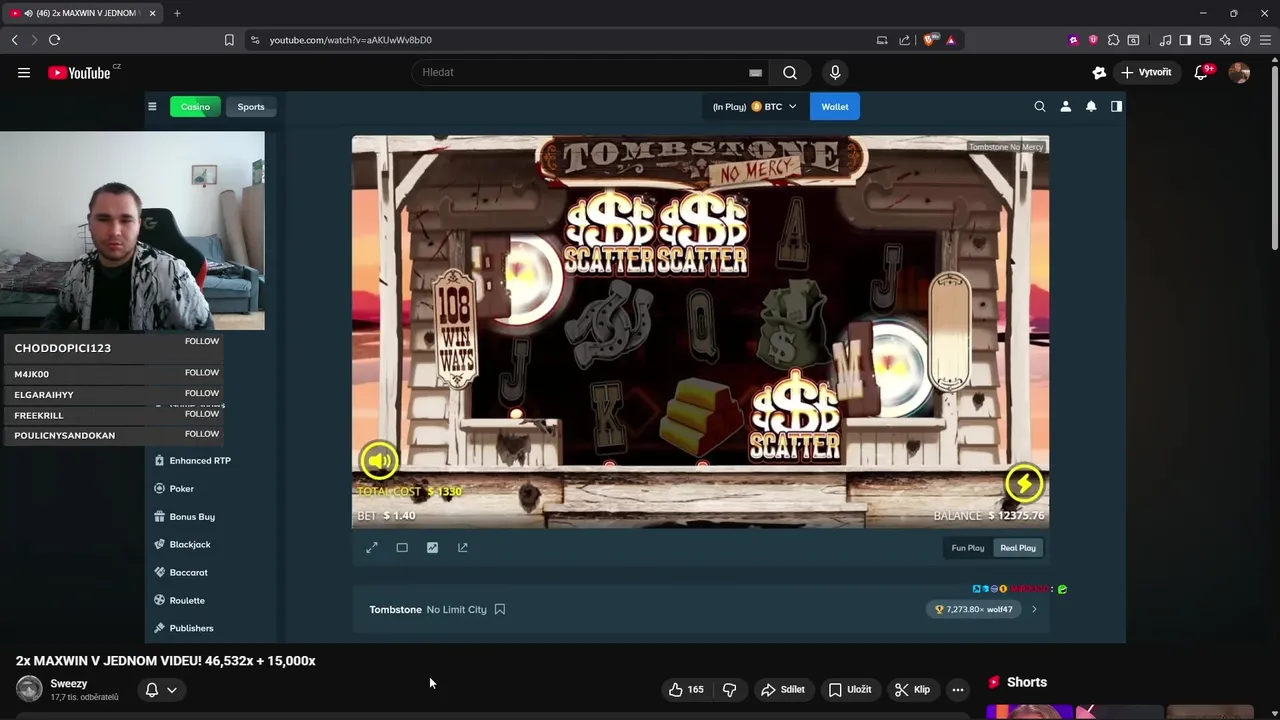Screen dimensions: 1280x720
Task: Open game live stats chart icon
Action: [432, 548]
